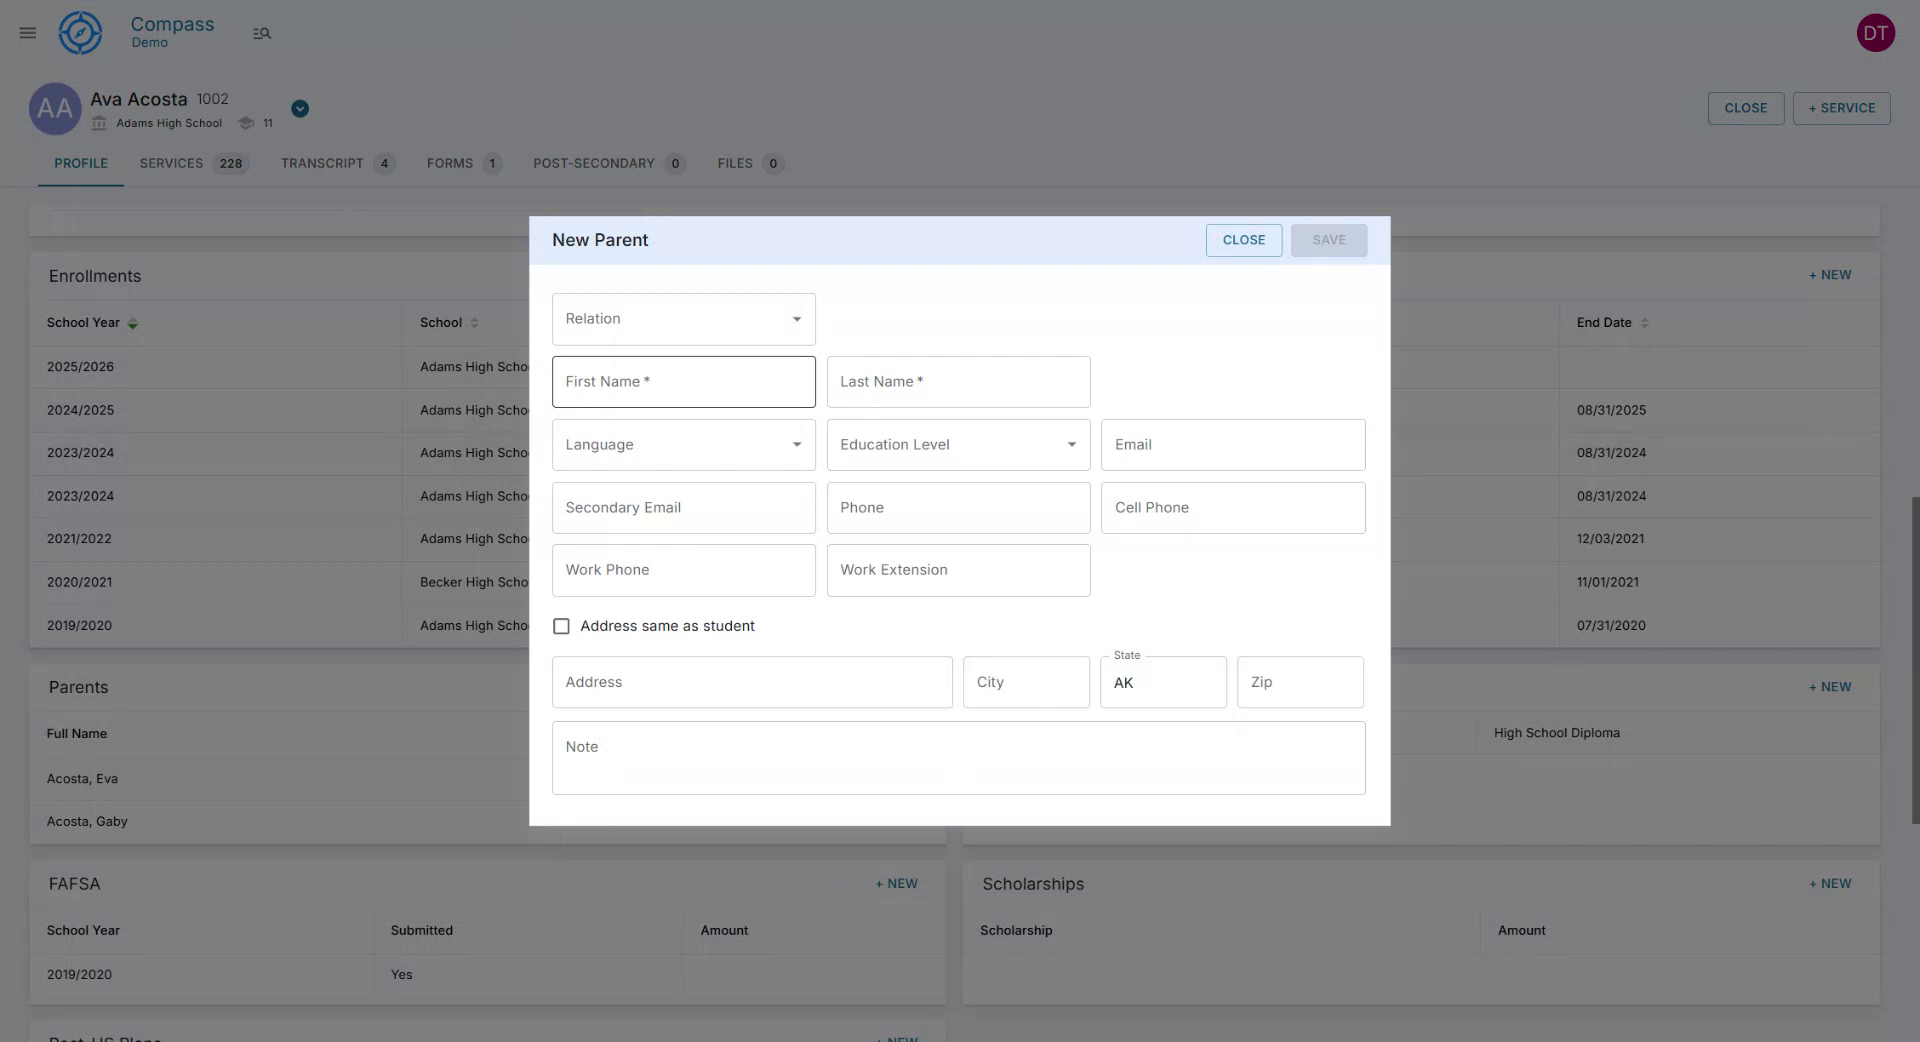The height and width of the screenshot is (1042, 1920).
Task: Click the graduation cap grade icon
Action: (x=246, y=123)
